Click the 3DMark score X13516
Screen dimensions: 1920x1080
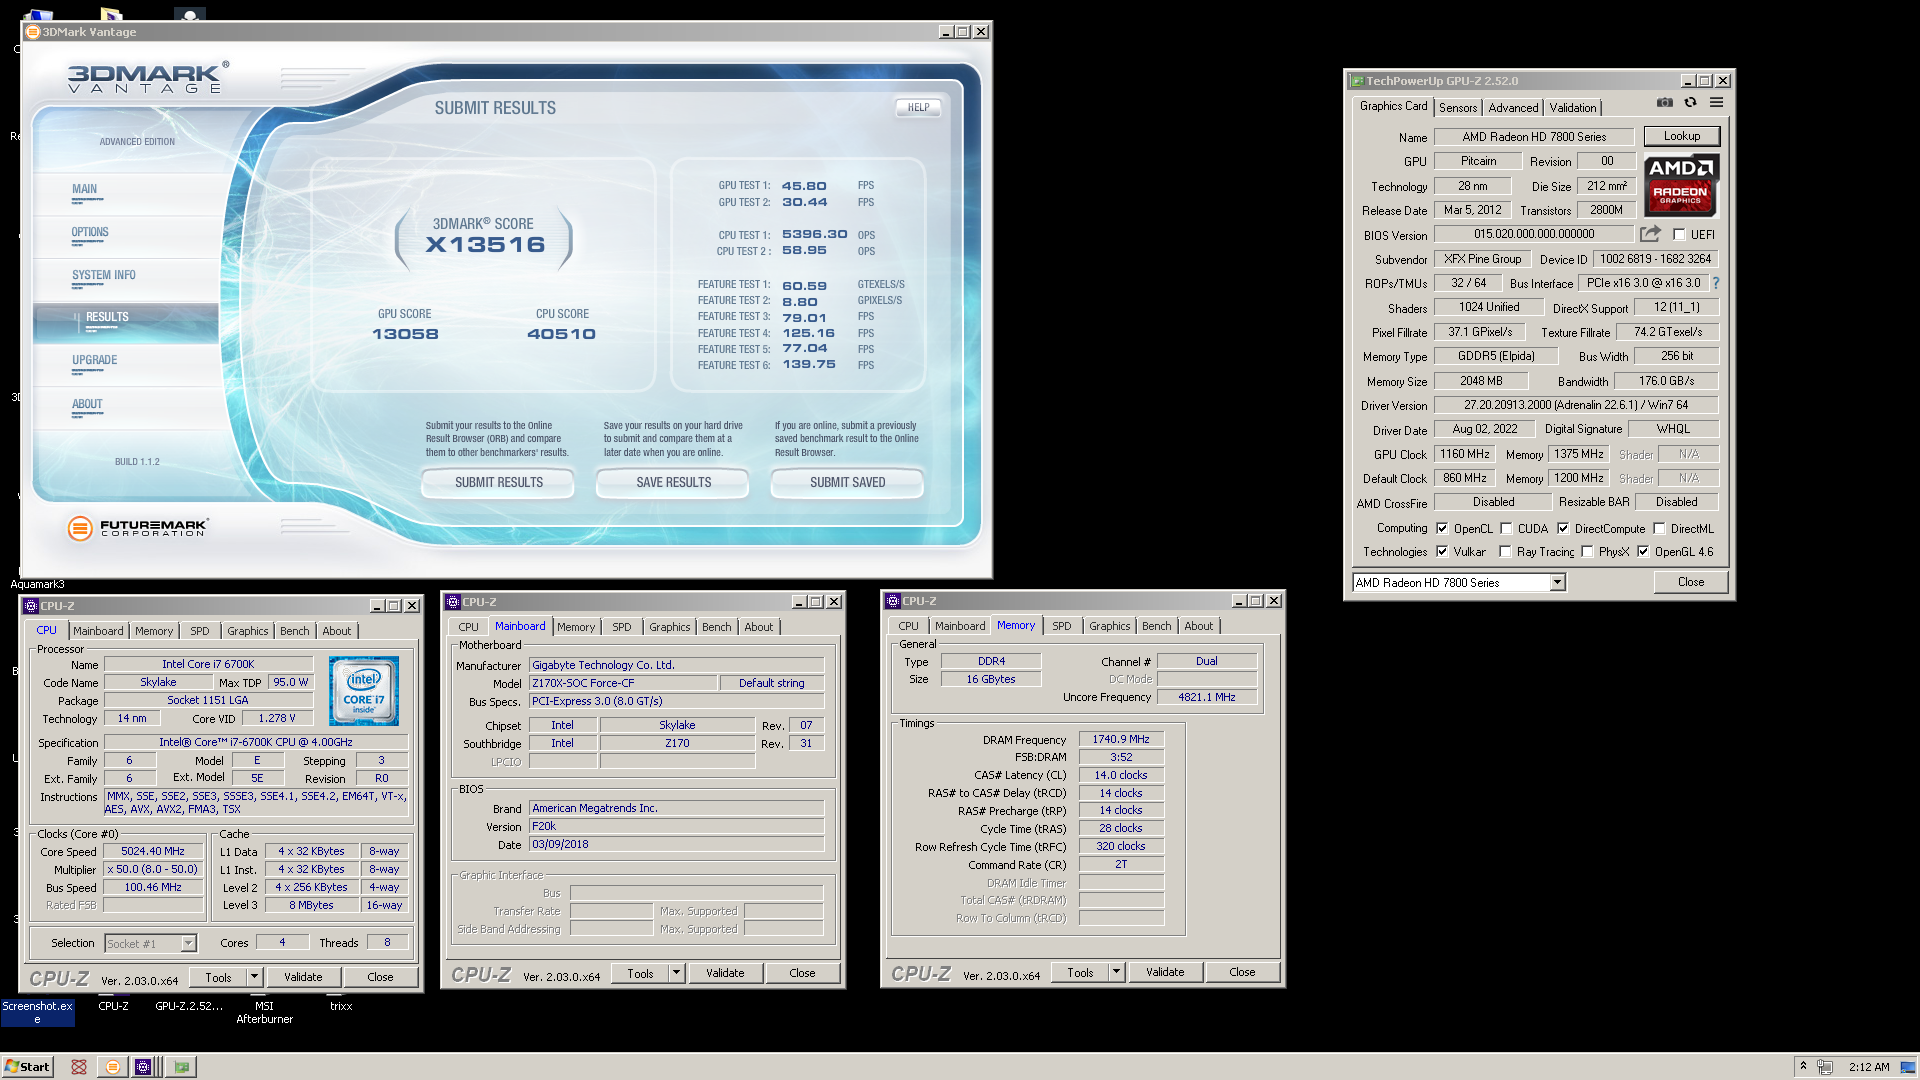(485, 245)
